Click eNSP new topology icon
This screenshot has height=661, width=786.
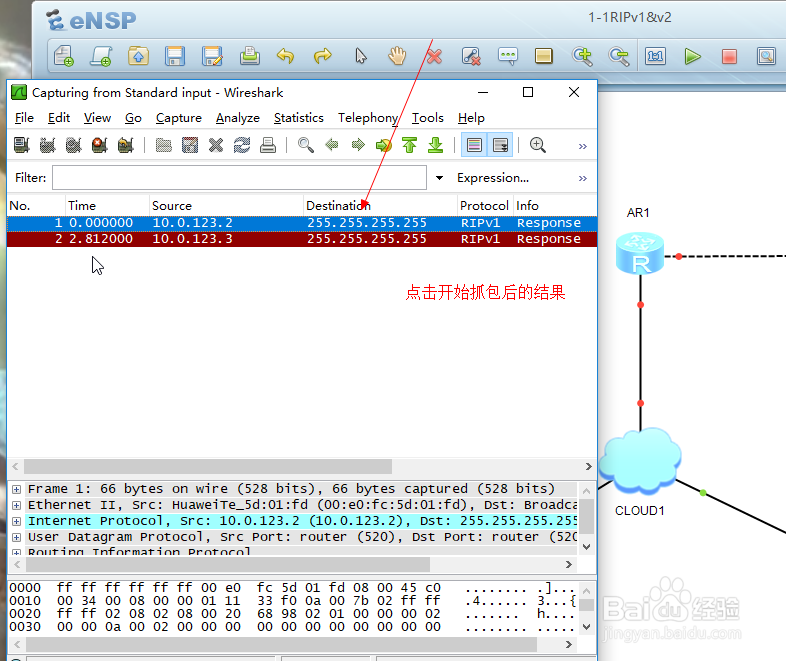click(64, 56)
